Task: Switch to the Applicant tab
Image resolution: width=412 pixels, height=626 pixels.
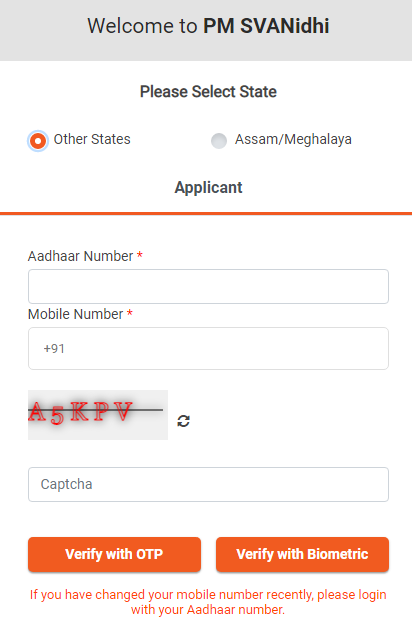Action: point(208,187)
